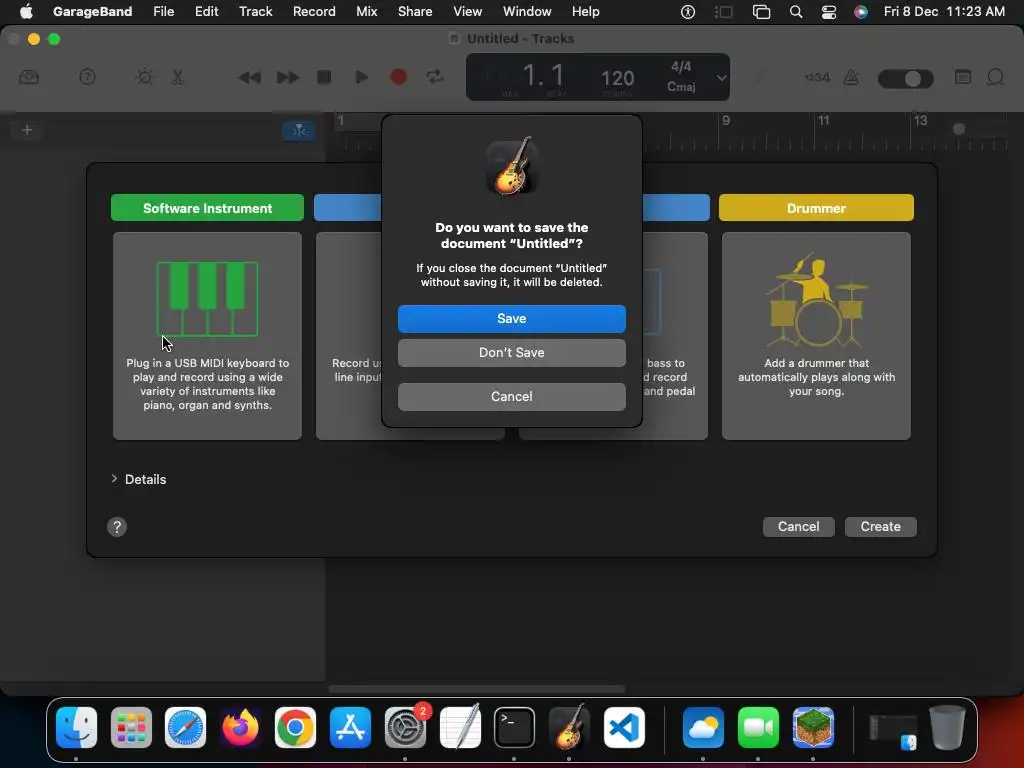This screenshot has height=768, width=1024.
Task: Open the Notepad icon in toolbar
Action: click(963, 77)
